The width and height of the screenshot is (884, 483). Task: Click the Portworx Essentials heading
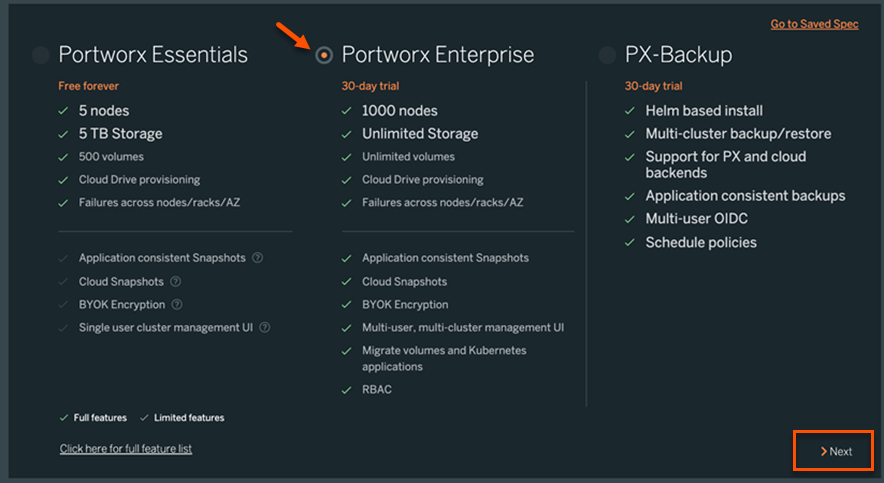click(x=153, y=55)
